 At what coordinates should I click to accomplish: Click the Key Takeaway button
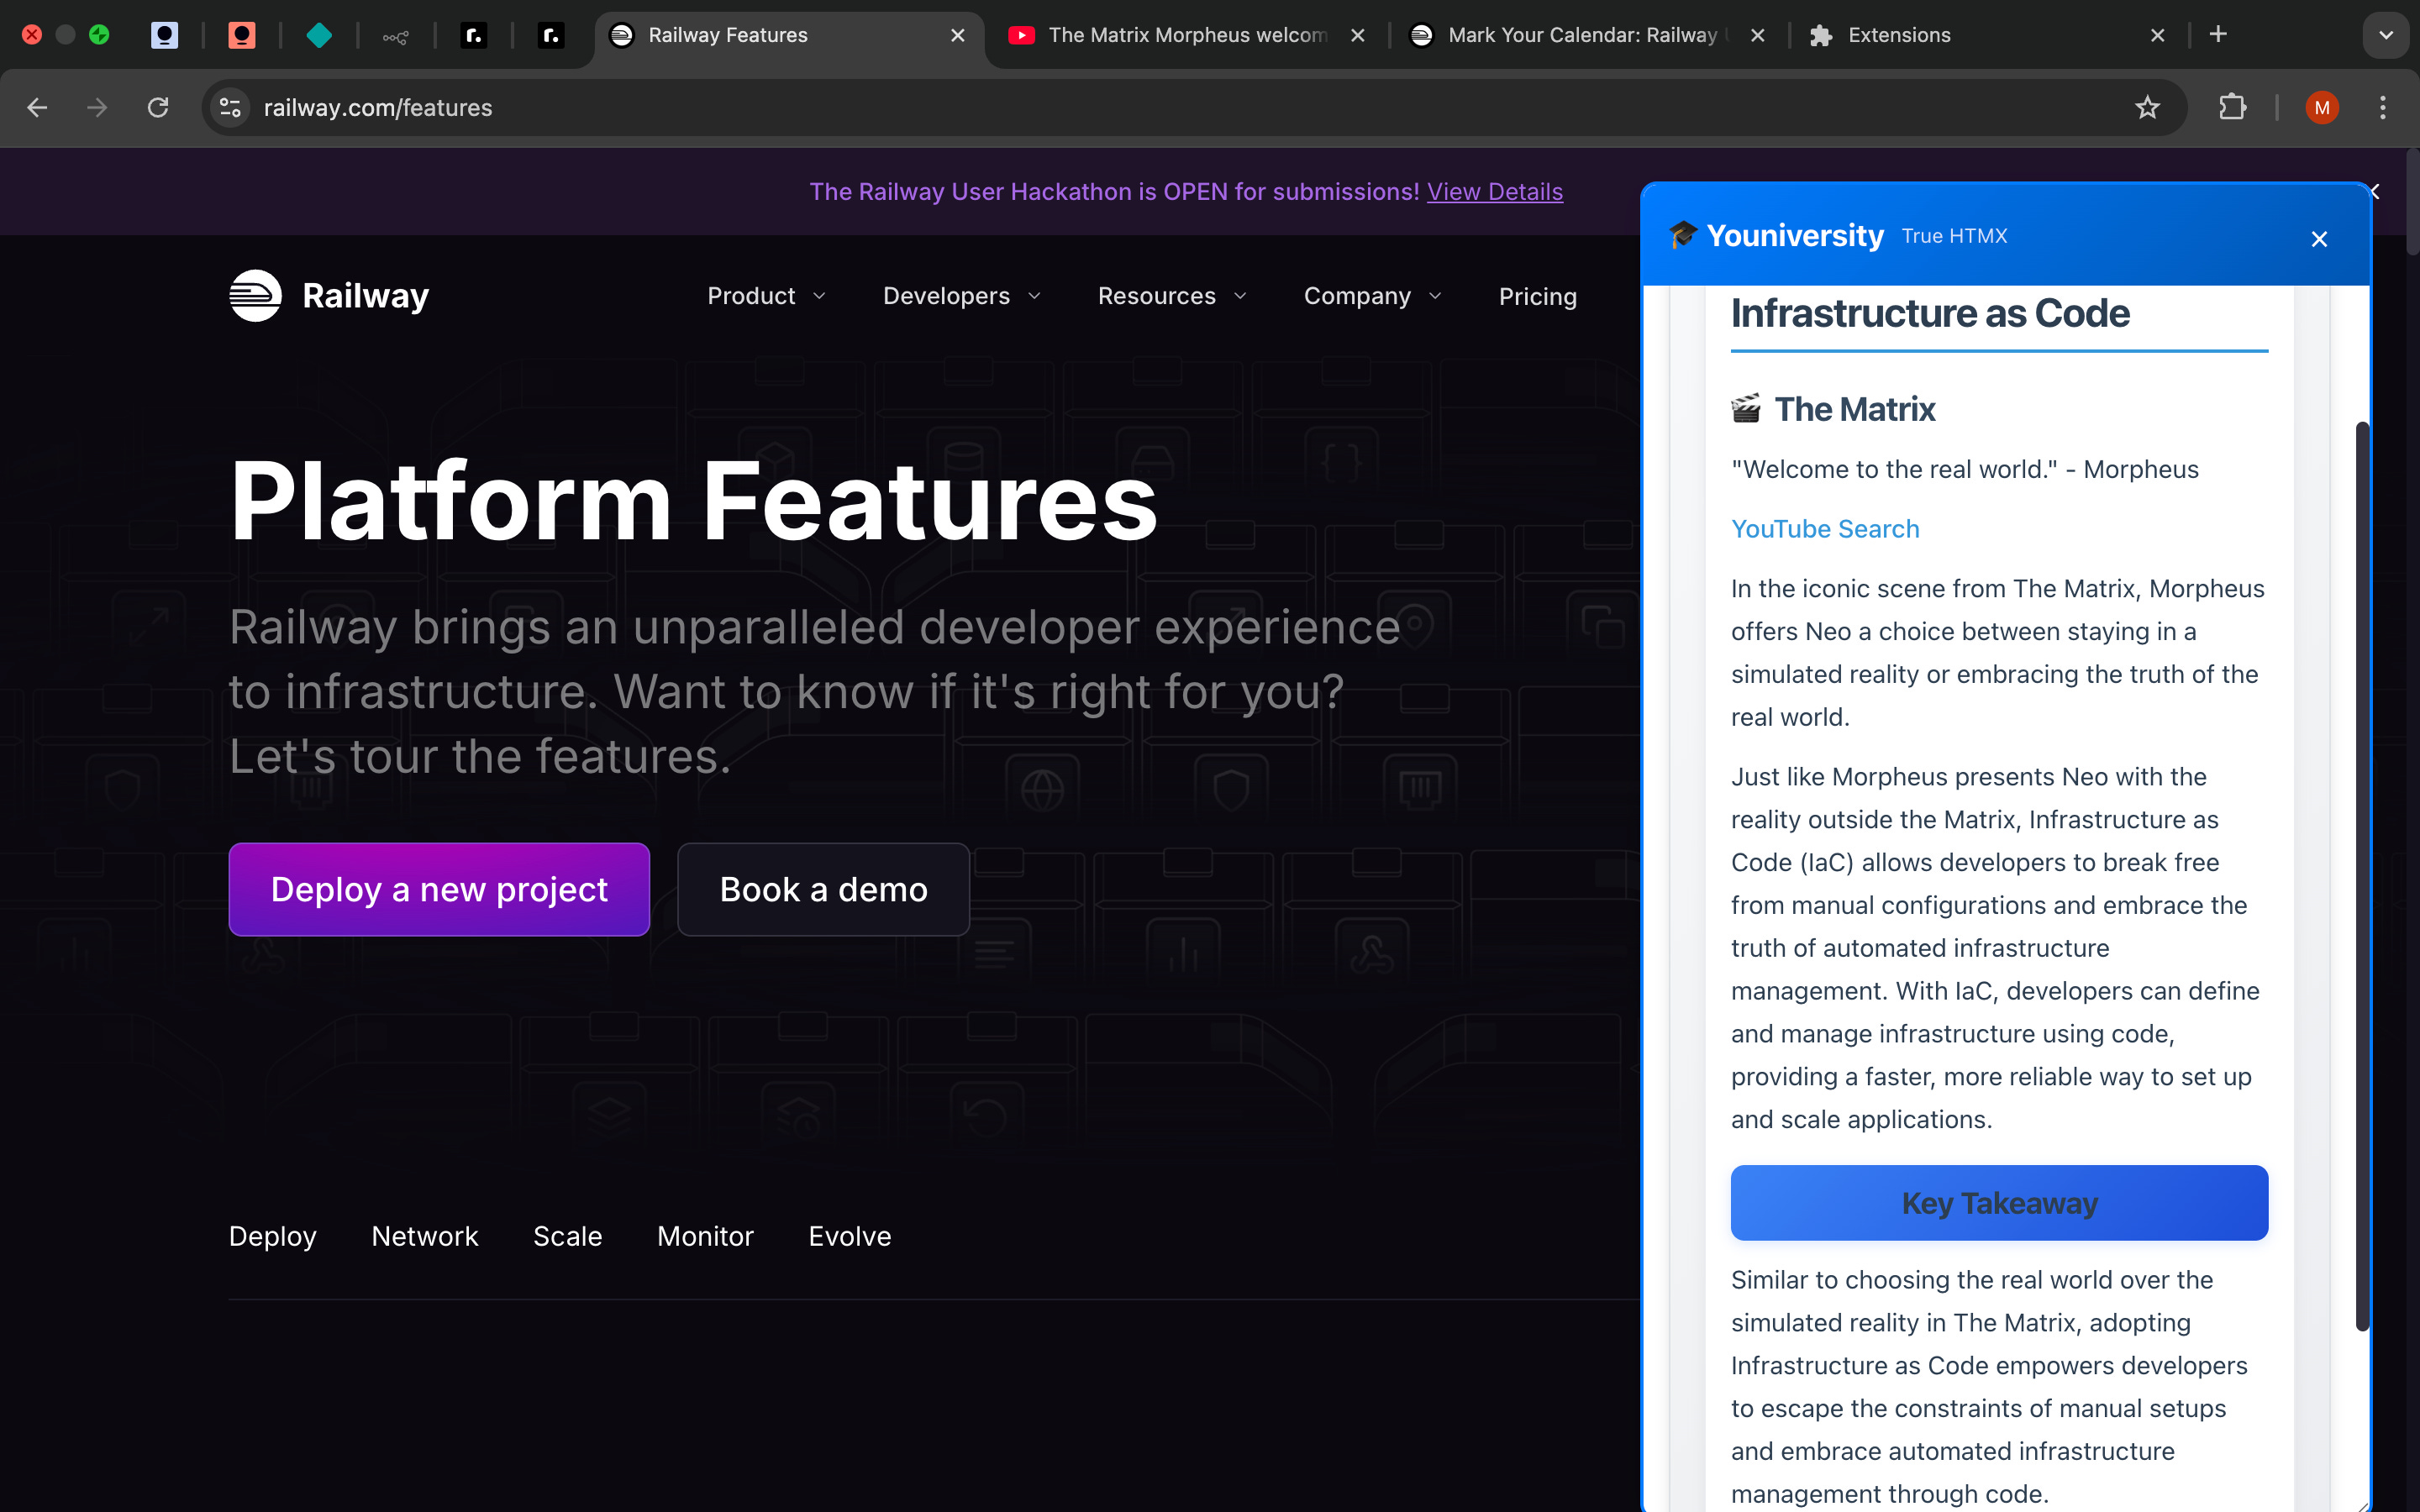pos(1999,1202)
